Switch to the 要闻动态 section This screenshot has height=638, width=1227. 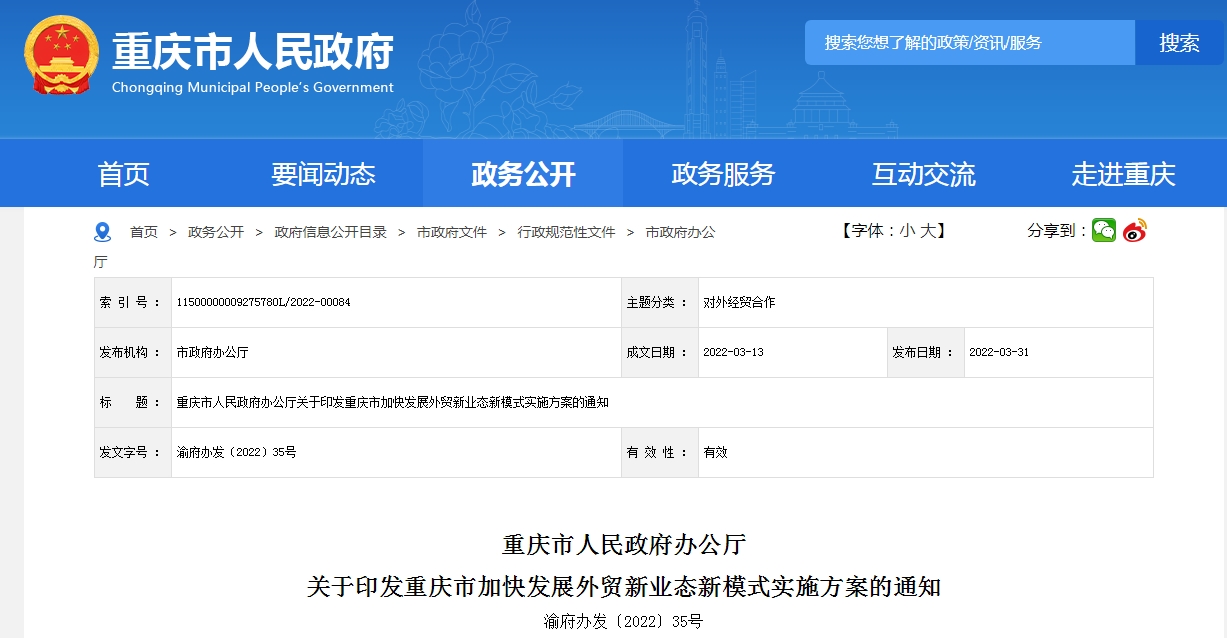point(321,173)
